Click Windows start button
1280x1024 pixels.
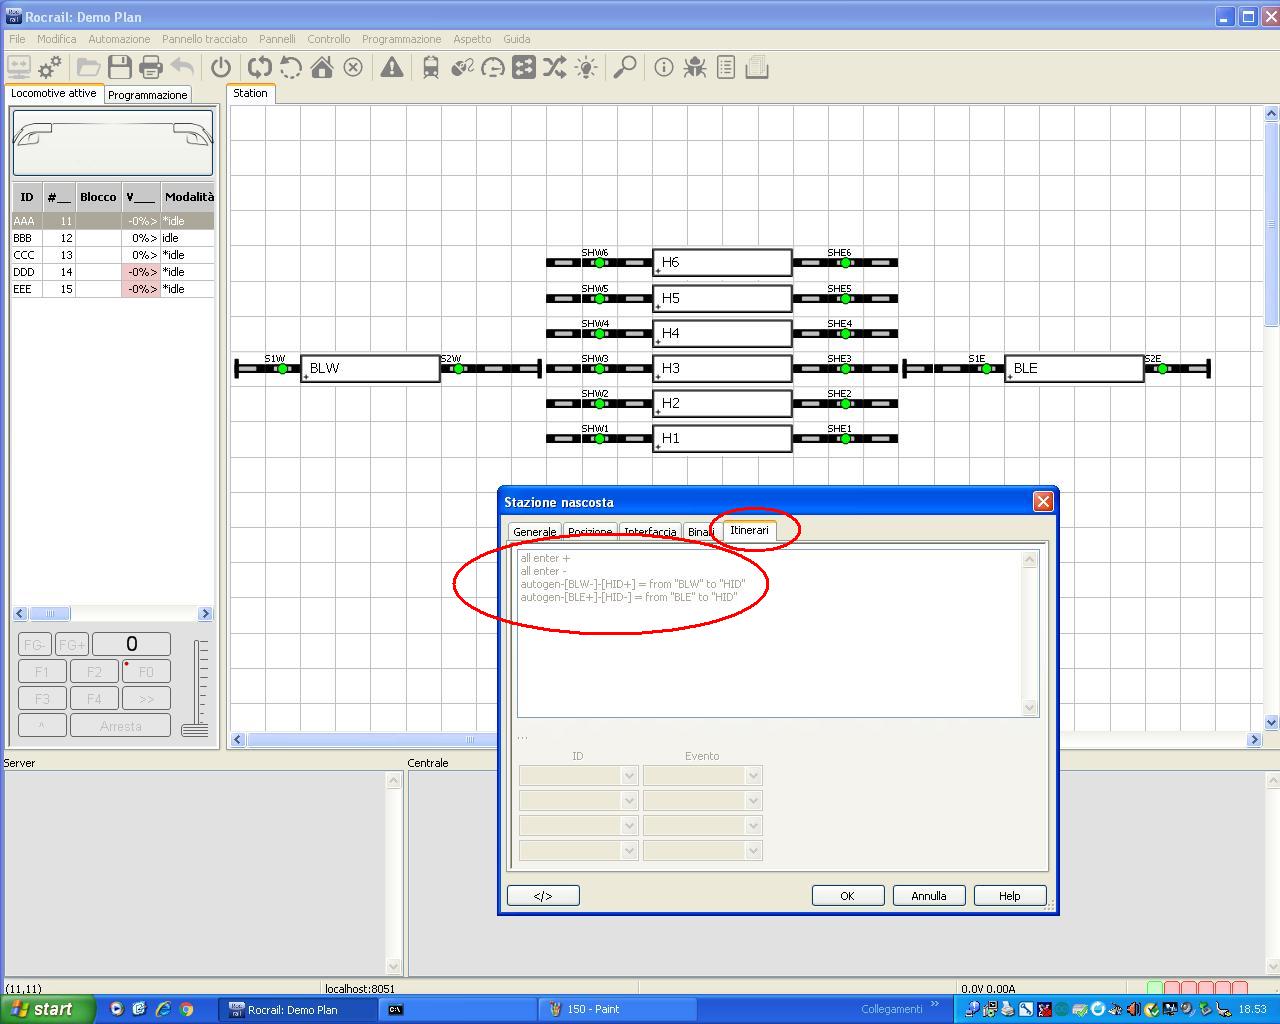click(47, 1009)
